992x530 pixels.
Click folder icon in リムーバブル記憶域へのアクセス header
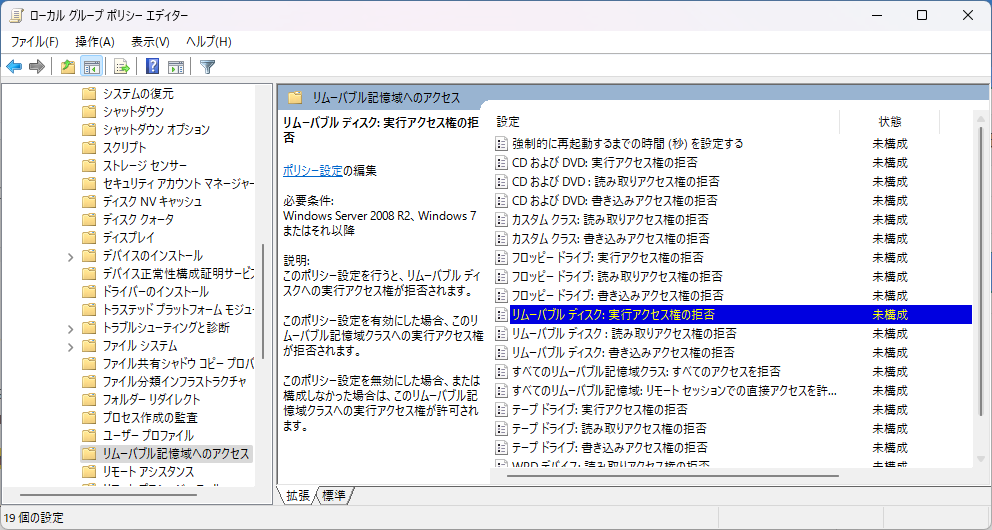click(295, 97)
